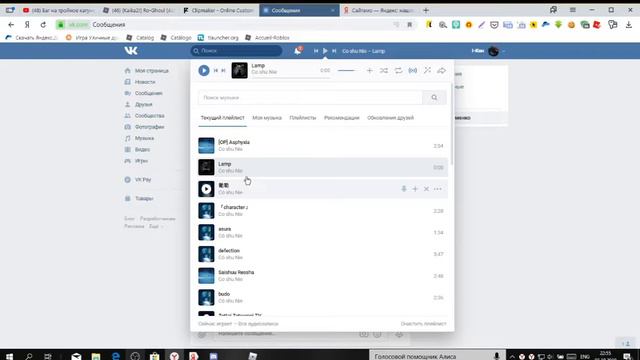This screenshot has height=360, width=640.
Task: Switch to the Обновления друзей tab
Action: 390,118
